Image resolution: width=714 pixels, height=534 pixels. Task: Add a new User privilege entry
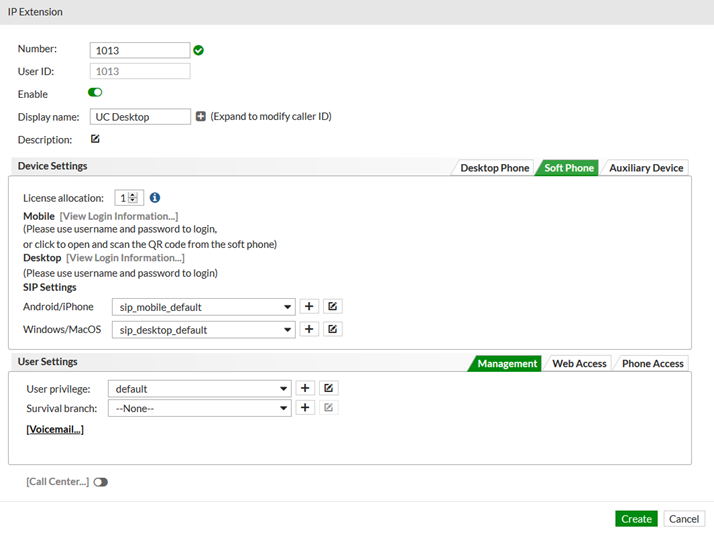(x=306, y=388)
